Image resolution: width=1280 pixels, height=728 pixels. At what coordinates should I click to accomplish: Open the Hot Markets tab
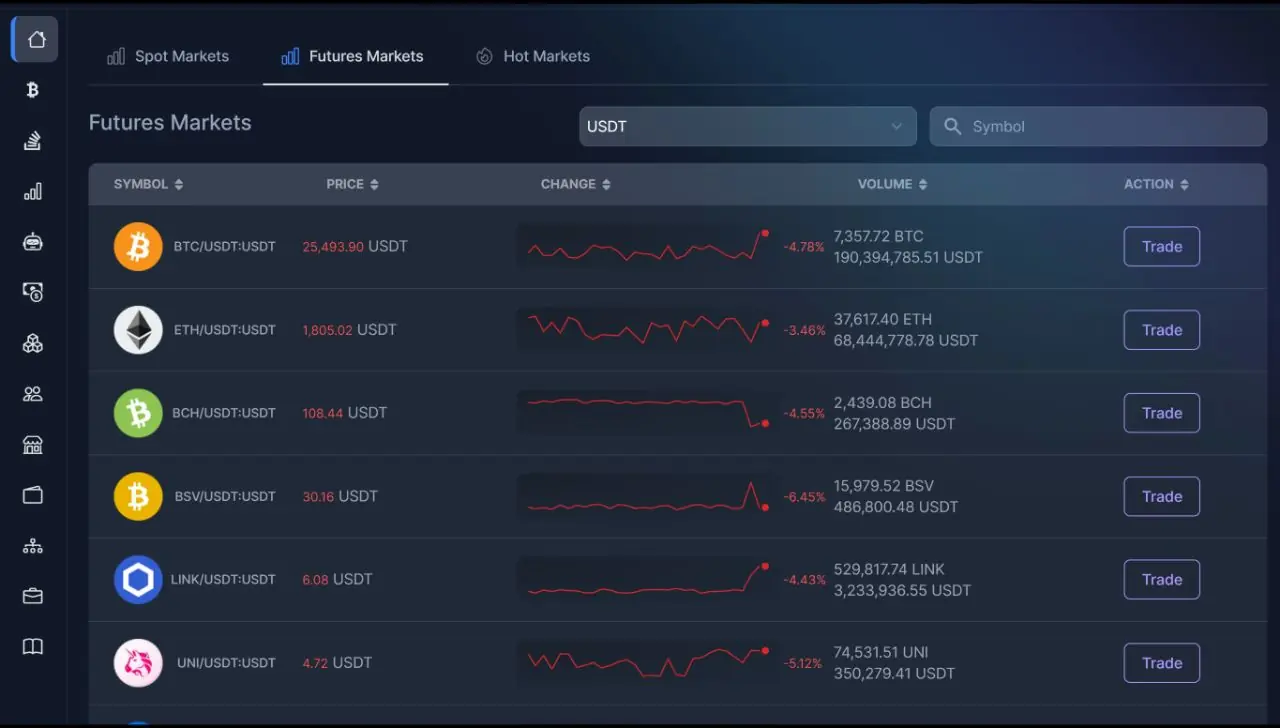click(x=533, y=56)
